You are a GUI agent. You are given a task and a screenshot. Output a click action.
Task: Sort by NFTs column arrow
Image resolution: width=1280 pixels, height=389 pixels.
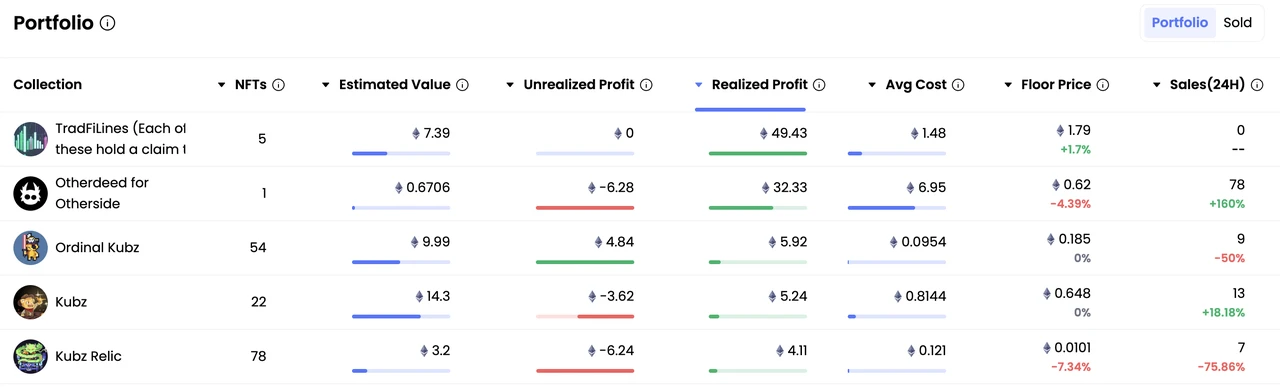point(222,85)
